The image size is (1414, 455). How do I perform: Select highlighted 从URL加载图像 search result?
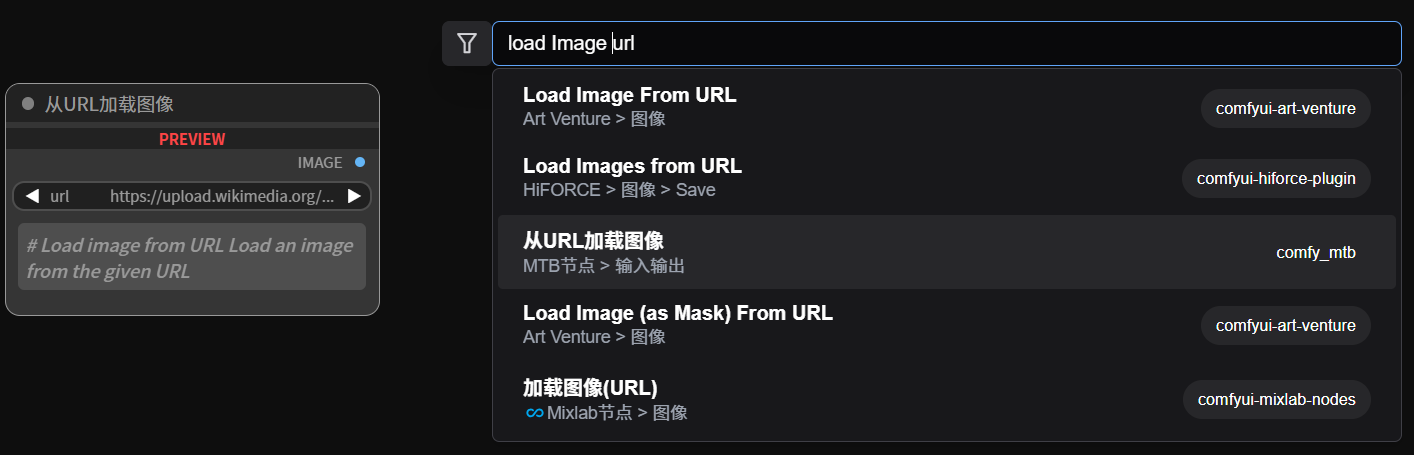point(946,252)
